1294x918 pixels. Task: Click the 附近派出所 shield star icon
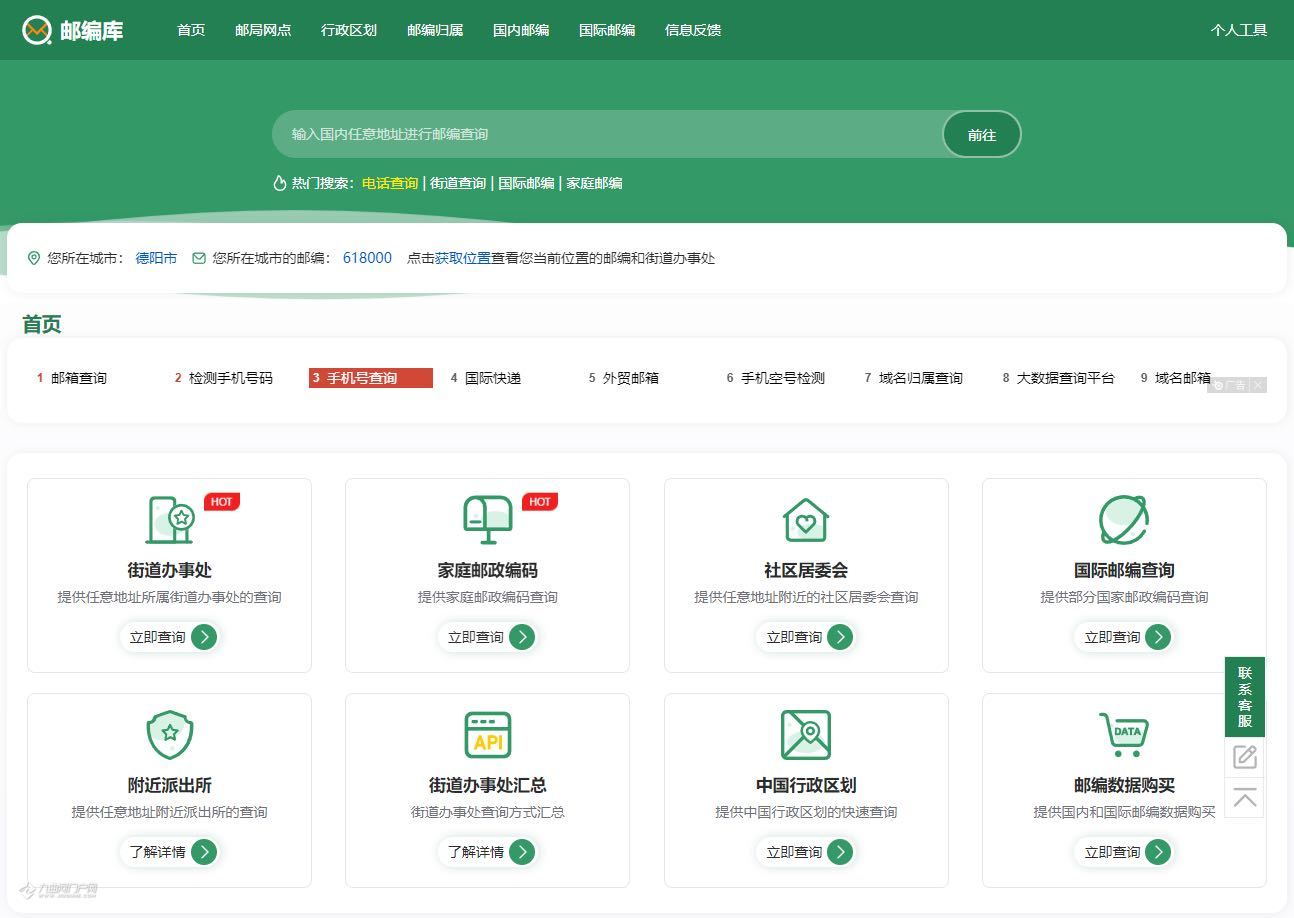click(x=170, y=735)
